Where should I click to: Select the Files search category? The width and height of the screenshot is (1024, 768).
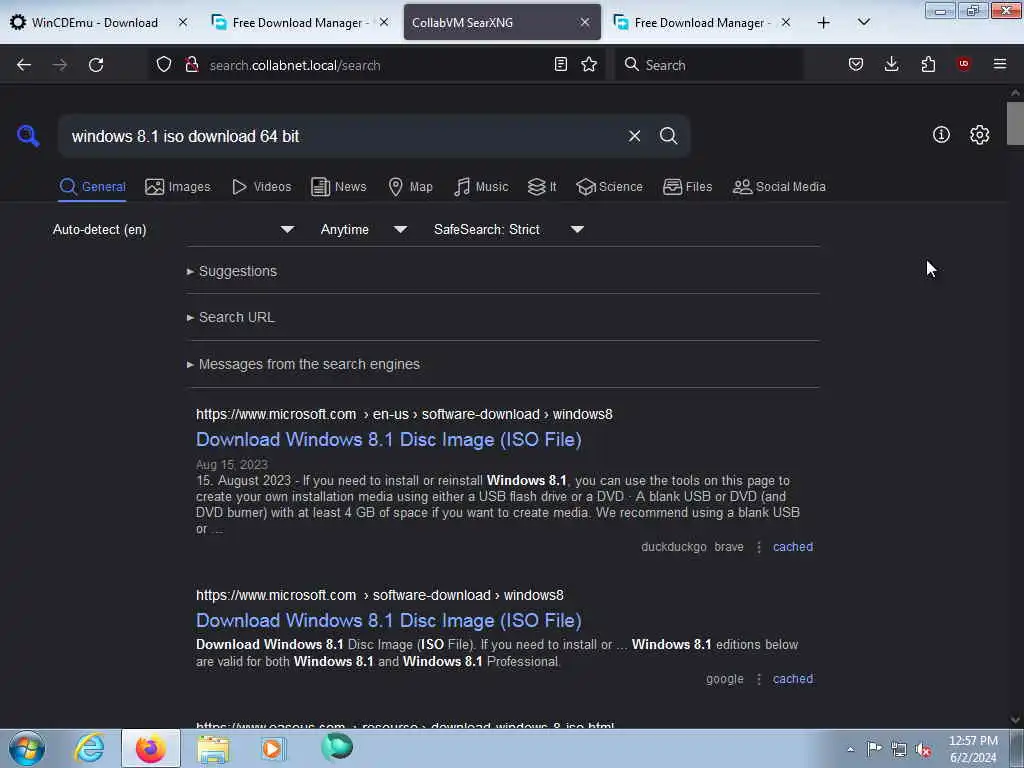(687, 187)
